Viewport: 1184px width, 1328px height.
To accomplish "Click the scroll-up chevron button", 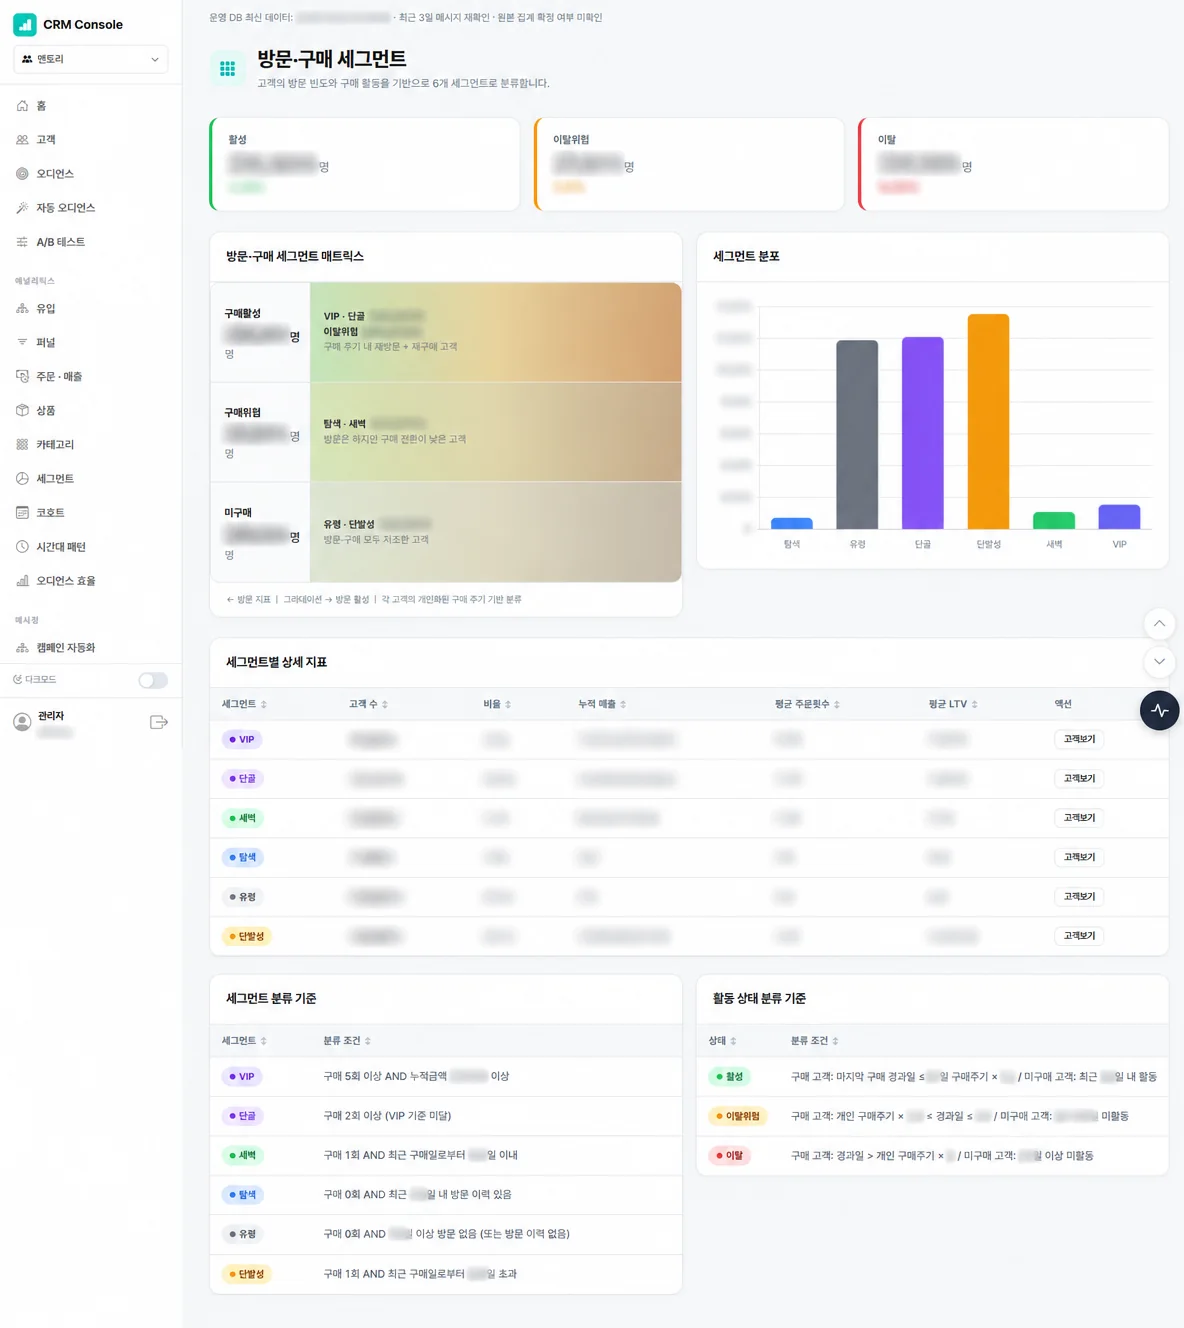I will [x=1160, y=624].
